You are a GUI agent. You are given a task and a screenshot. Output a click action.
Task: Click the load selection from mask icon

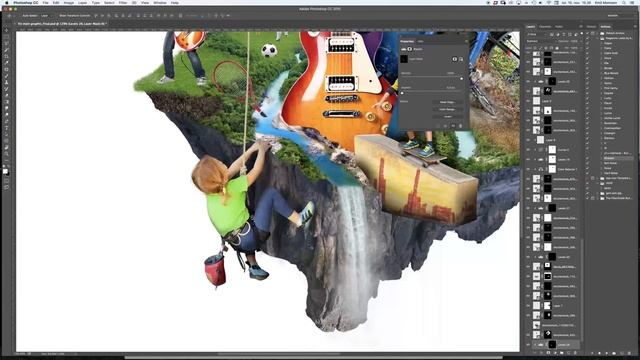click(438, 126)
